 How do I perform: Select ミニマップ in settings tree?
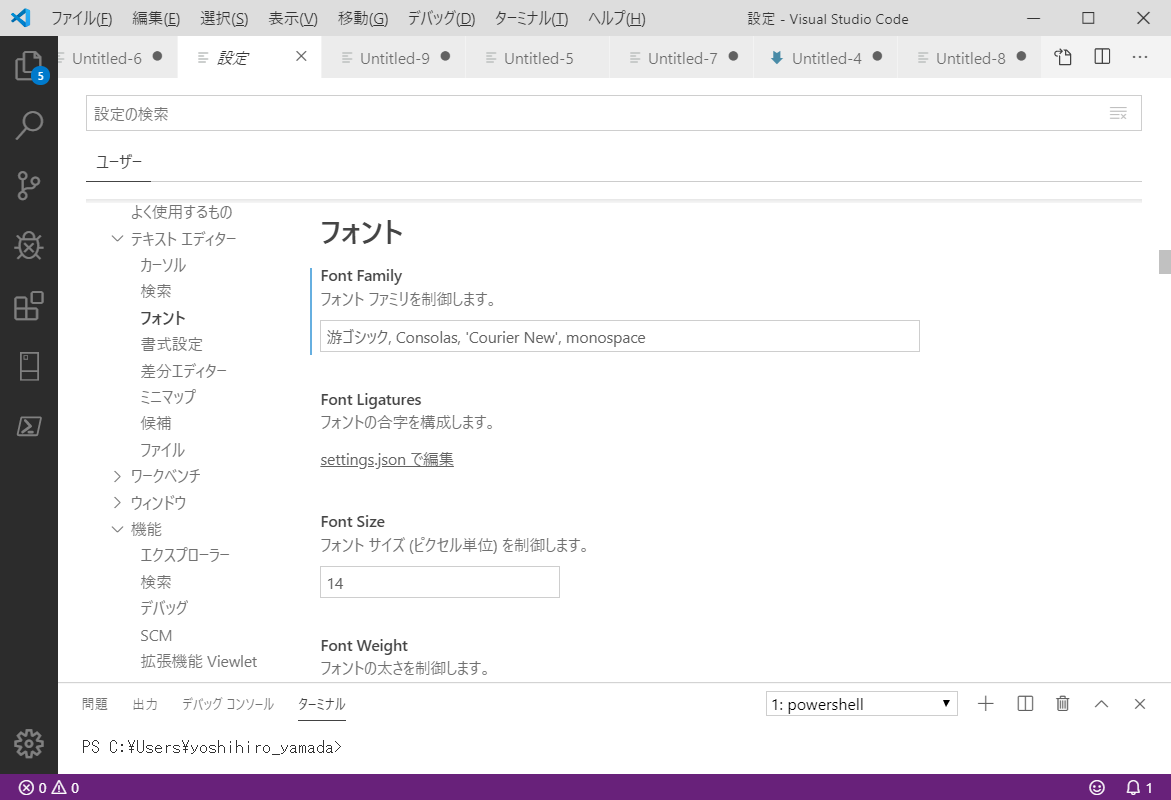tap(168, 397)
